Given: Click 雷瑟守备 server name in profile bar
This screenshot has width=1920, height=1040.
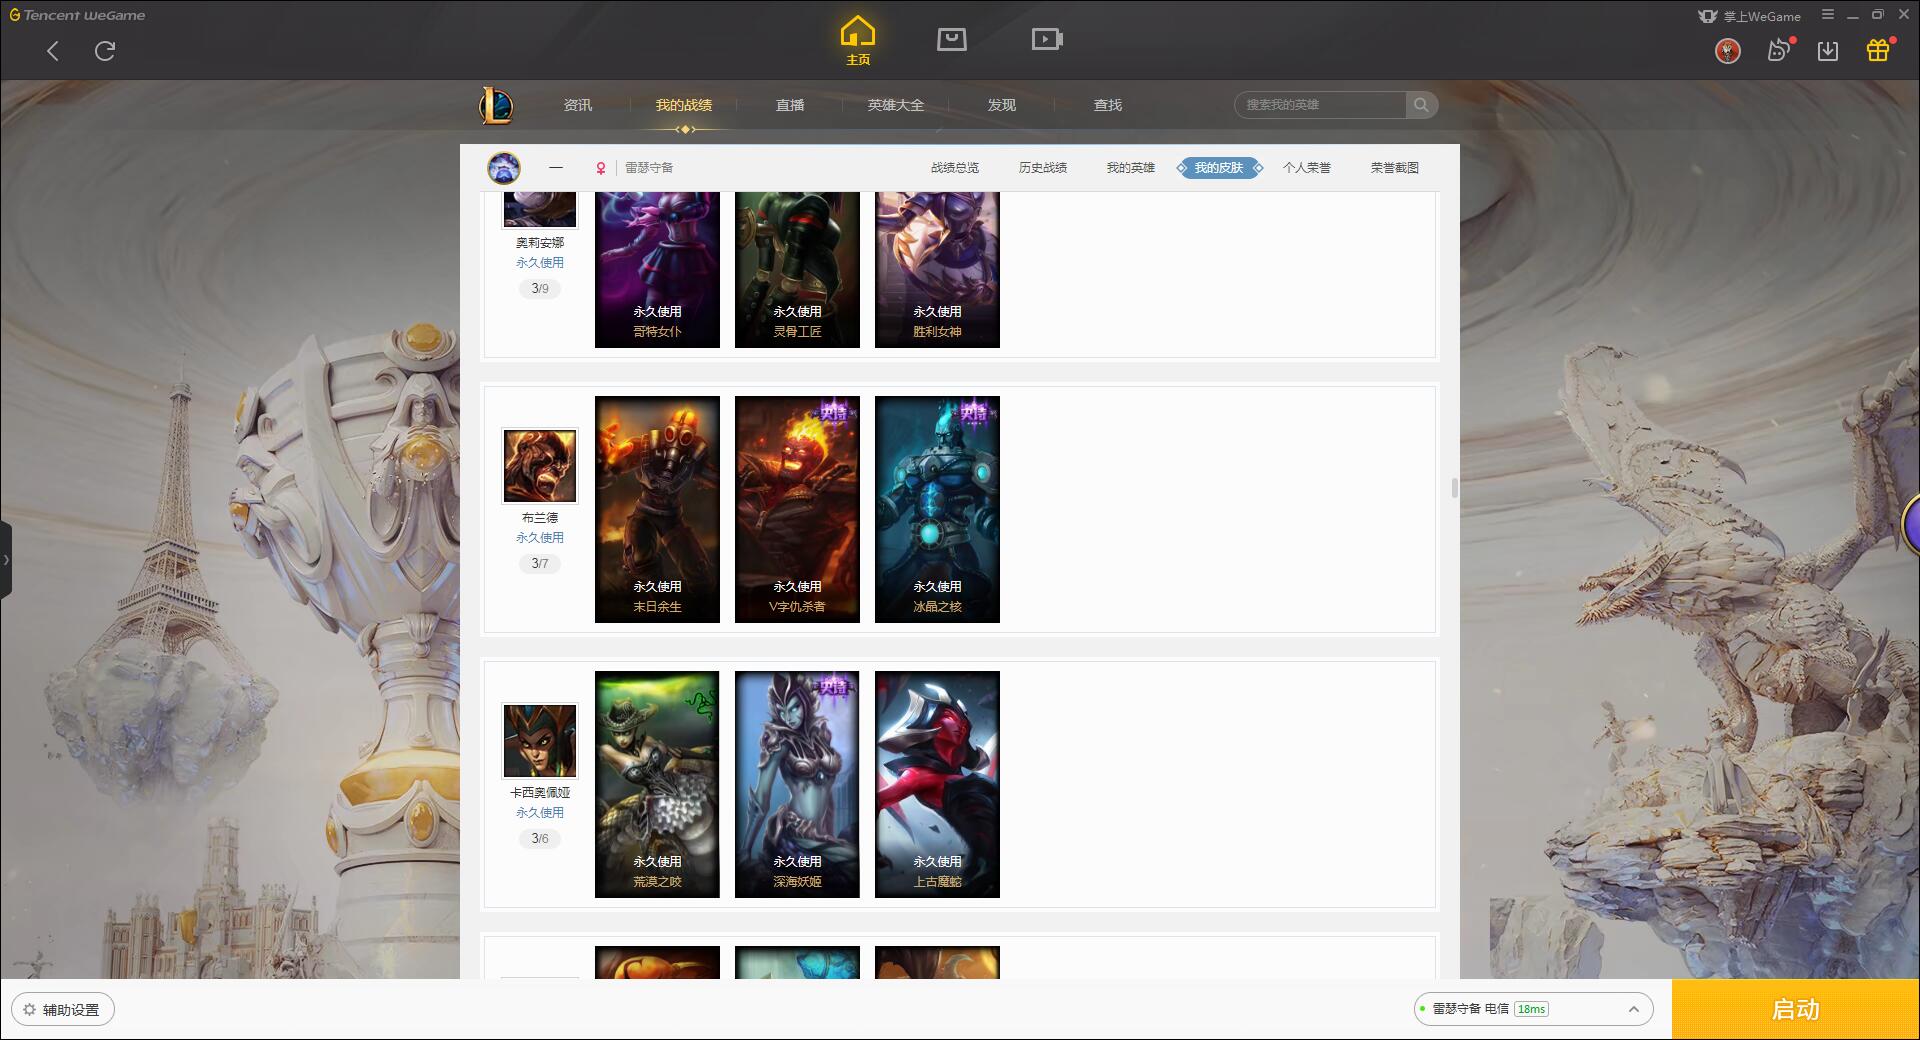Looking at the screenshot, I should click(x=649, y=168).
